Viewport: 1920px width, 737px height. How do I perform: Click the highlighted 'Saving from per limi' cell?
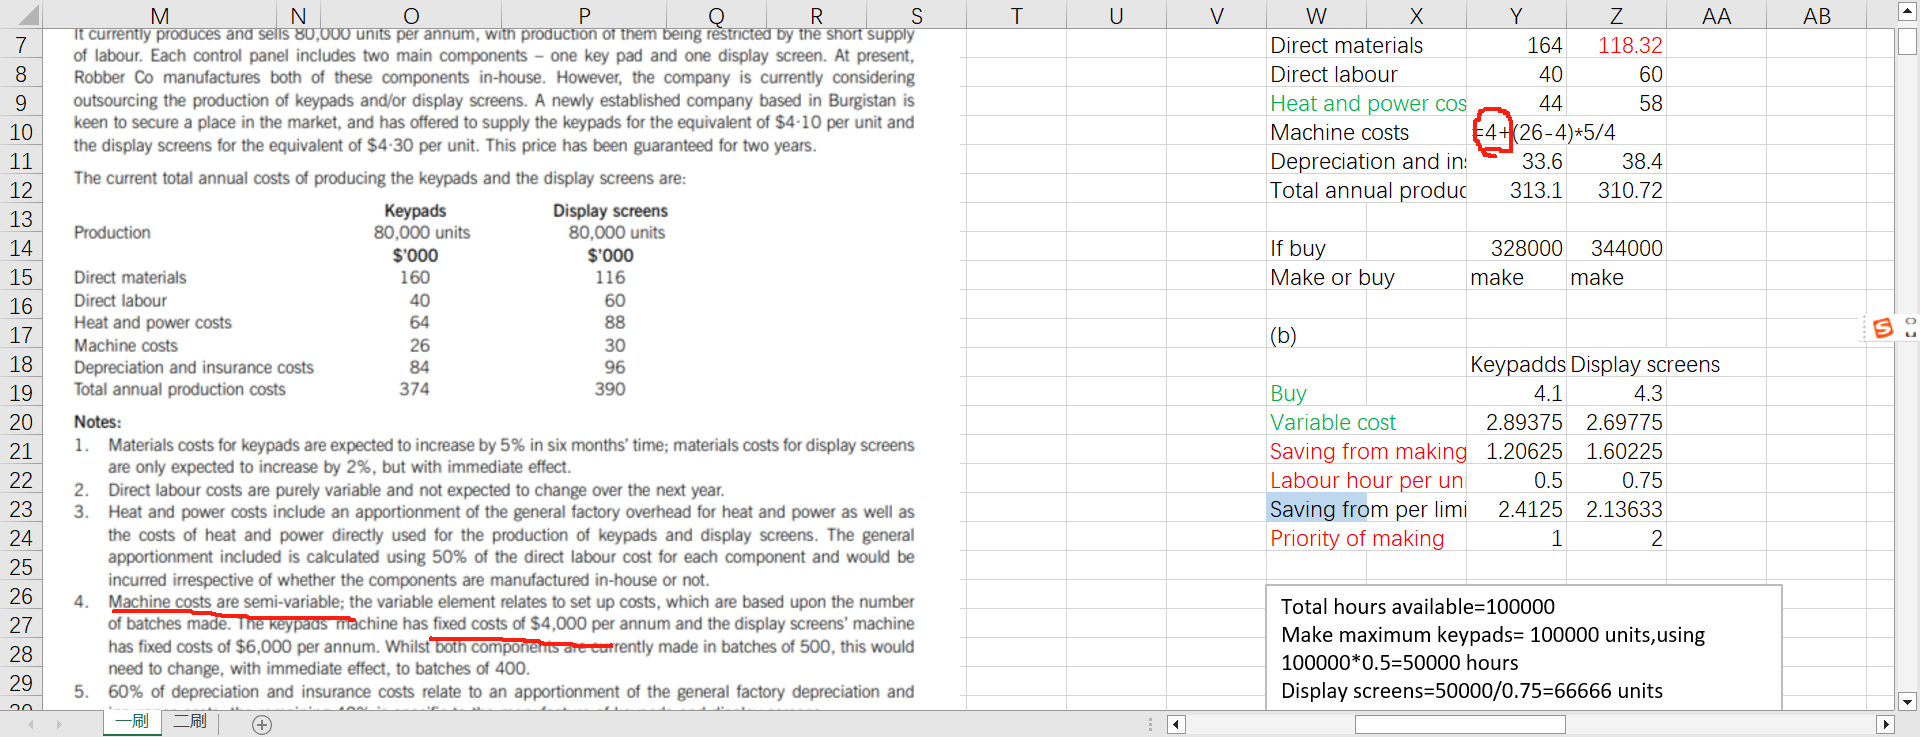(x=1366, y=509)
